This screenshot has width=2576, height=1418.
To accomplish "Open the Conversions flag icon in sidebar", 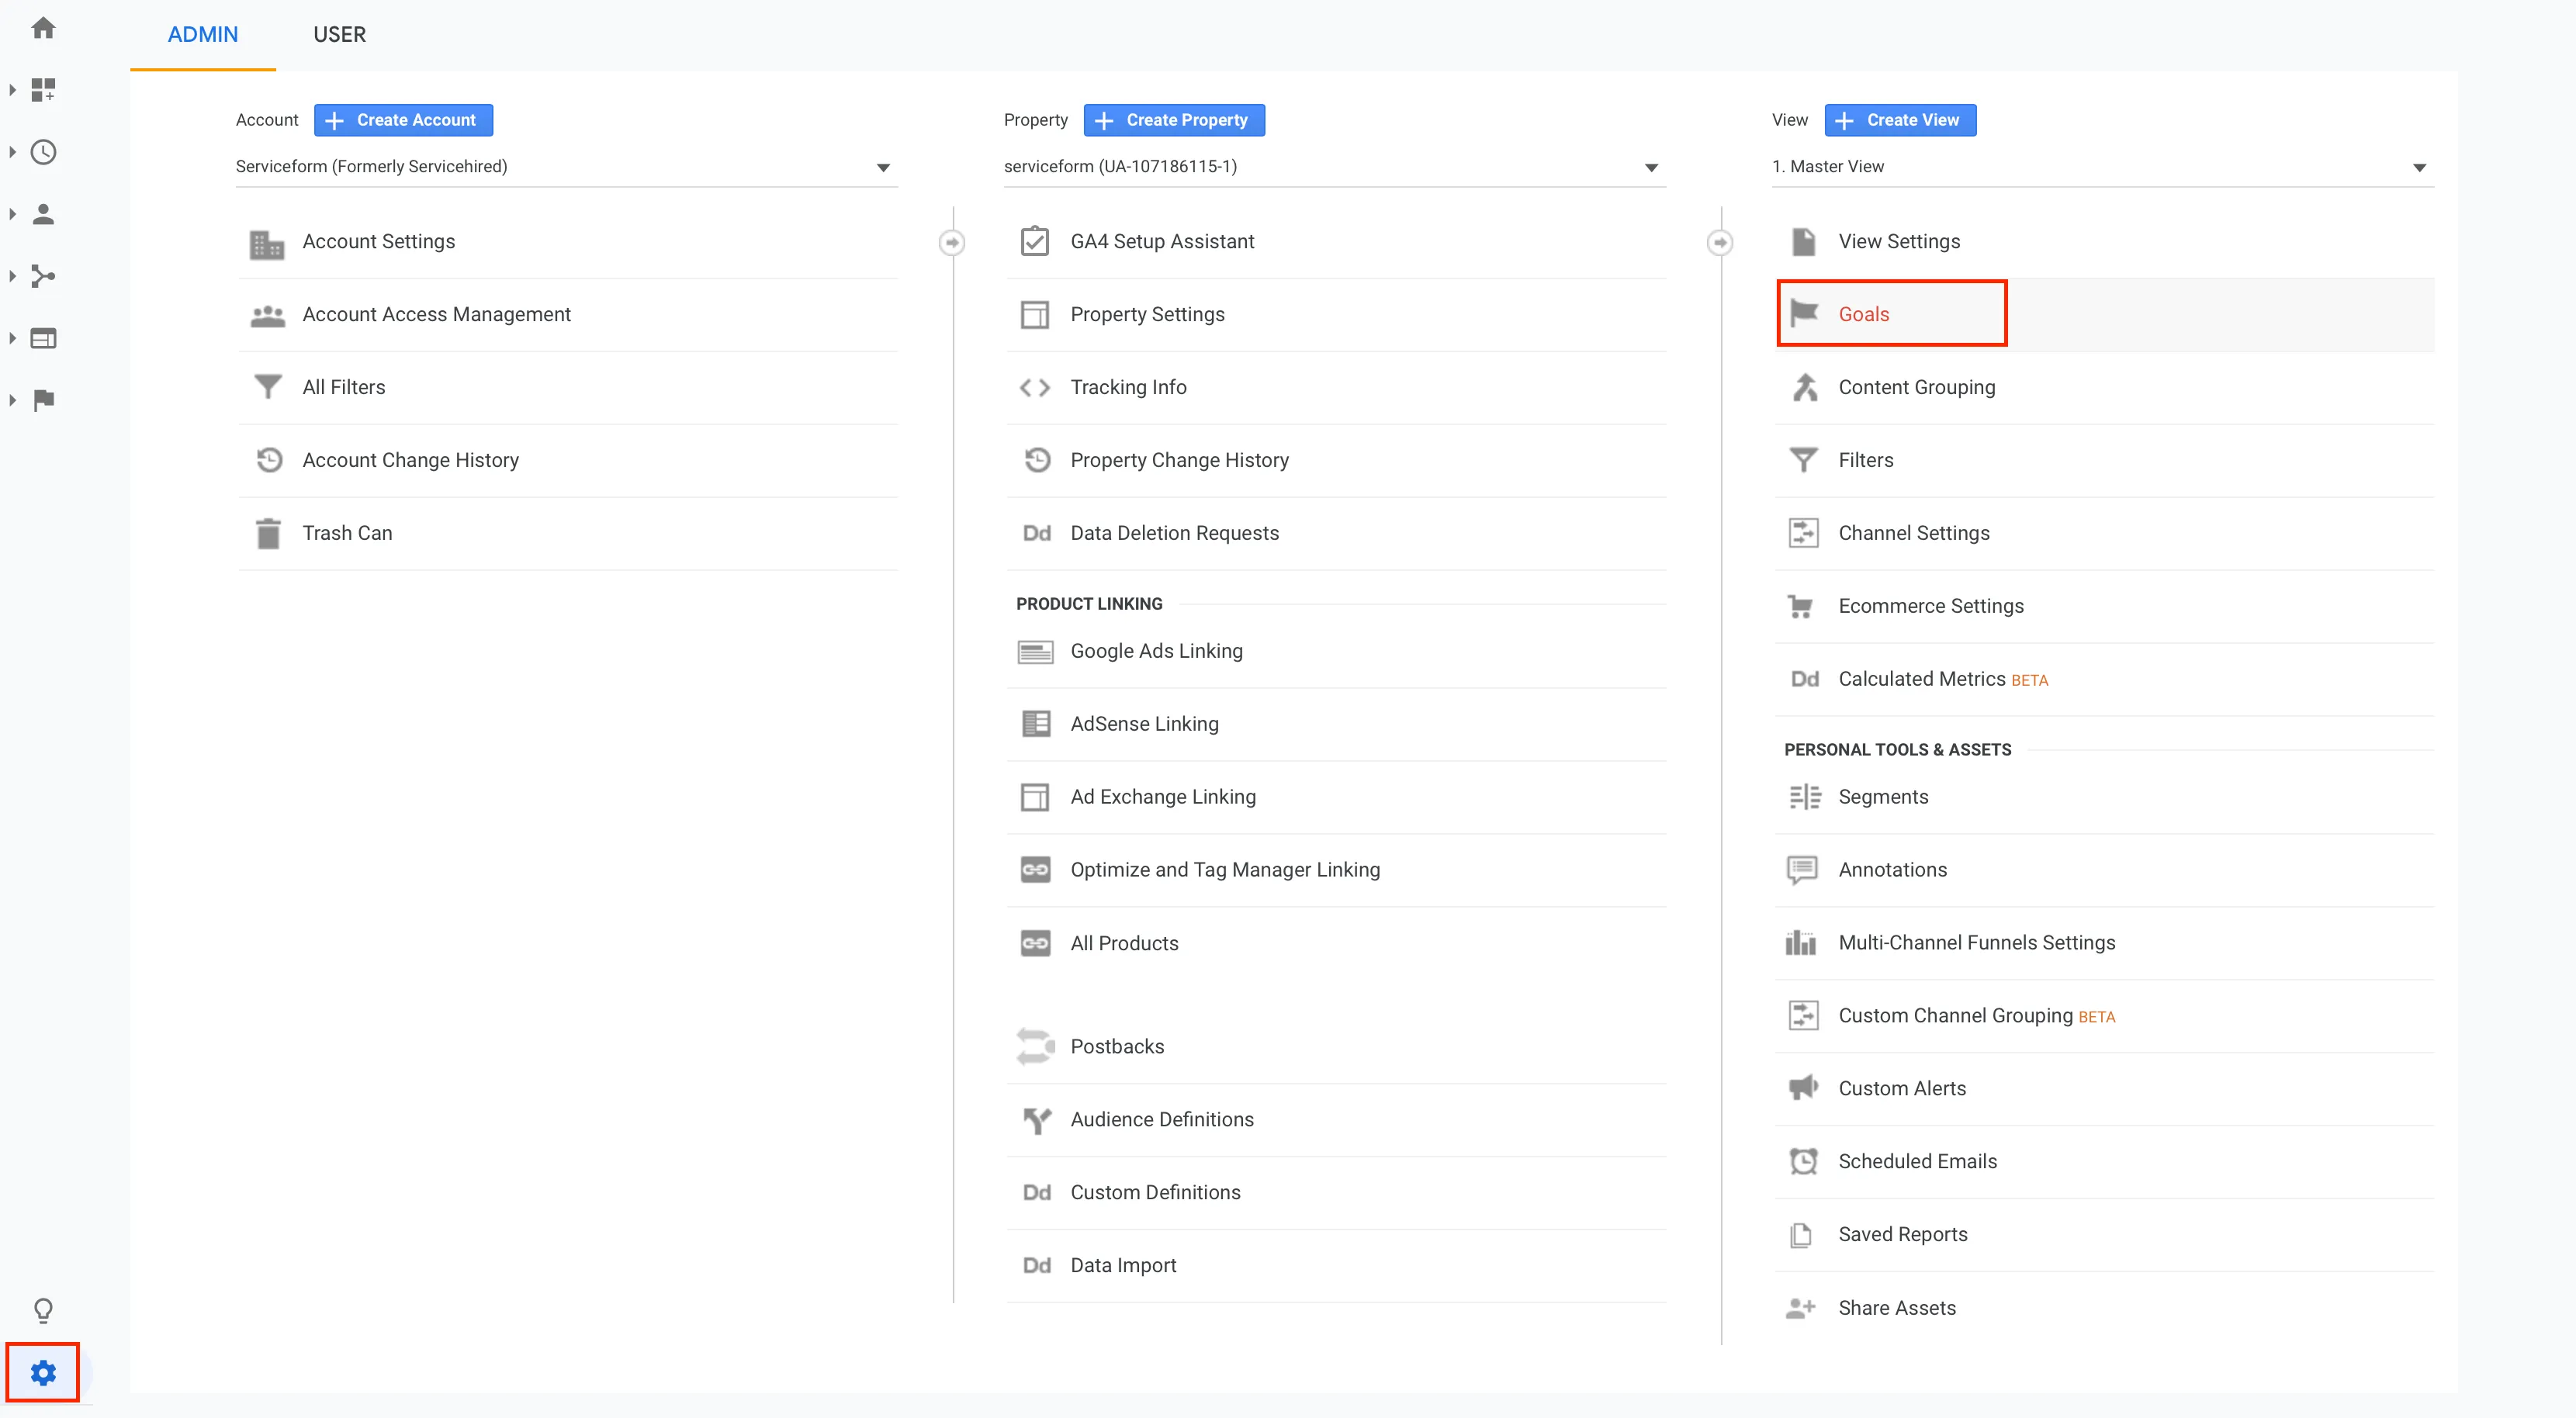I will (43, 400).
